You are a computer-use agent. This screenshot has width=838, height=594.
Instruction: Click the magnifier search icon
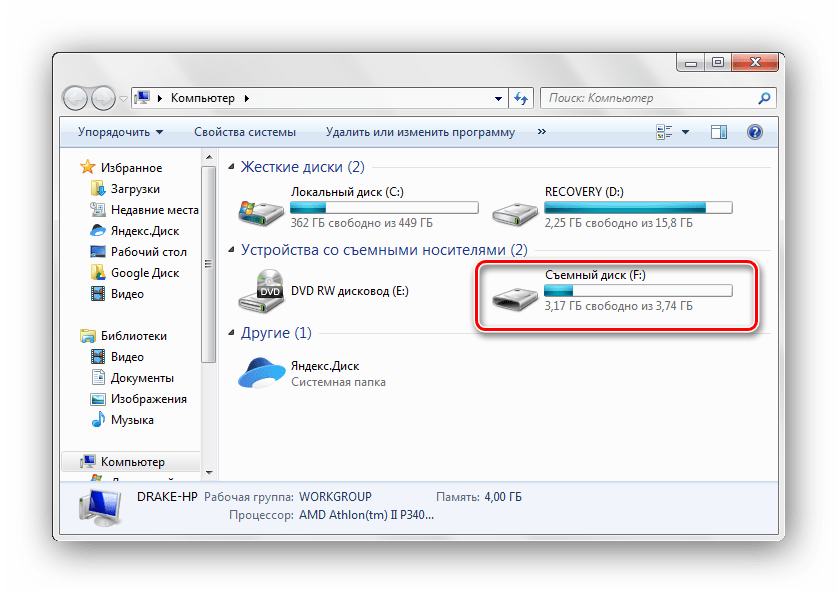click(x=765, y=98)
